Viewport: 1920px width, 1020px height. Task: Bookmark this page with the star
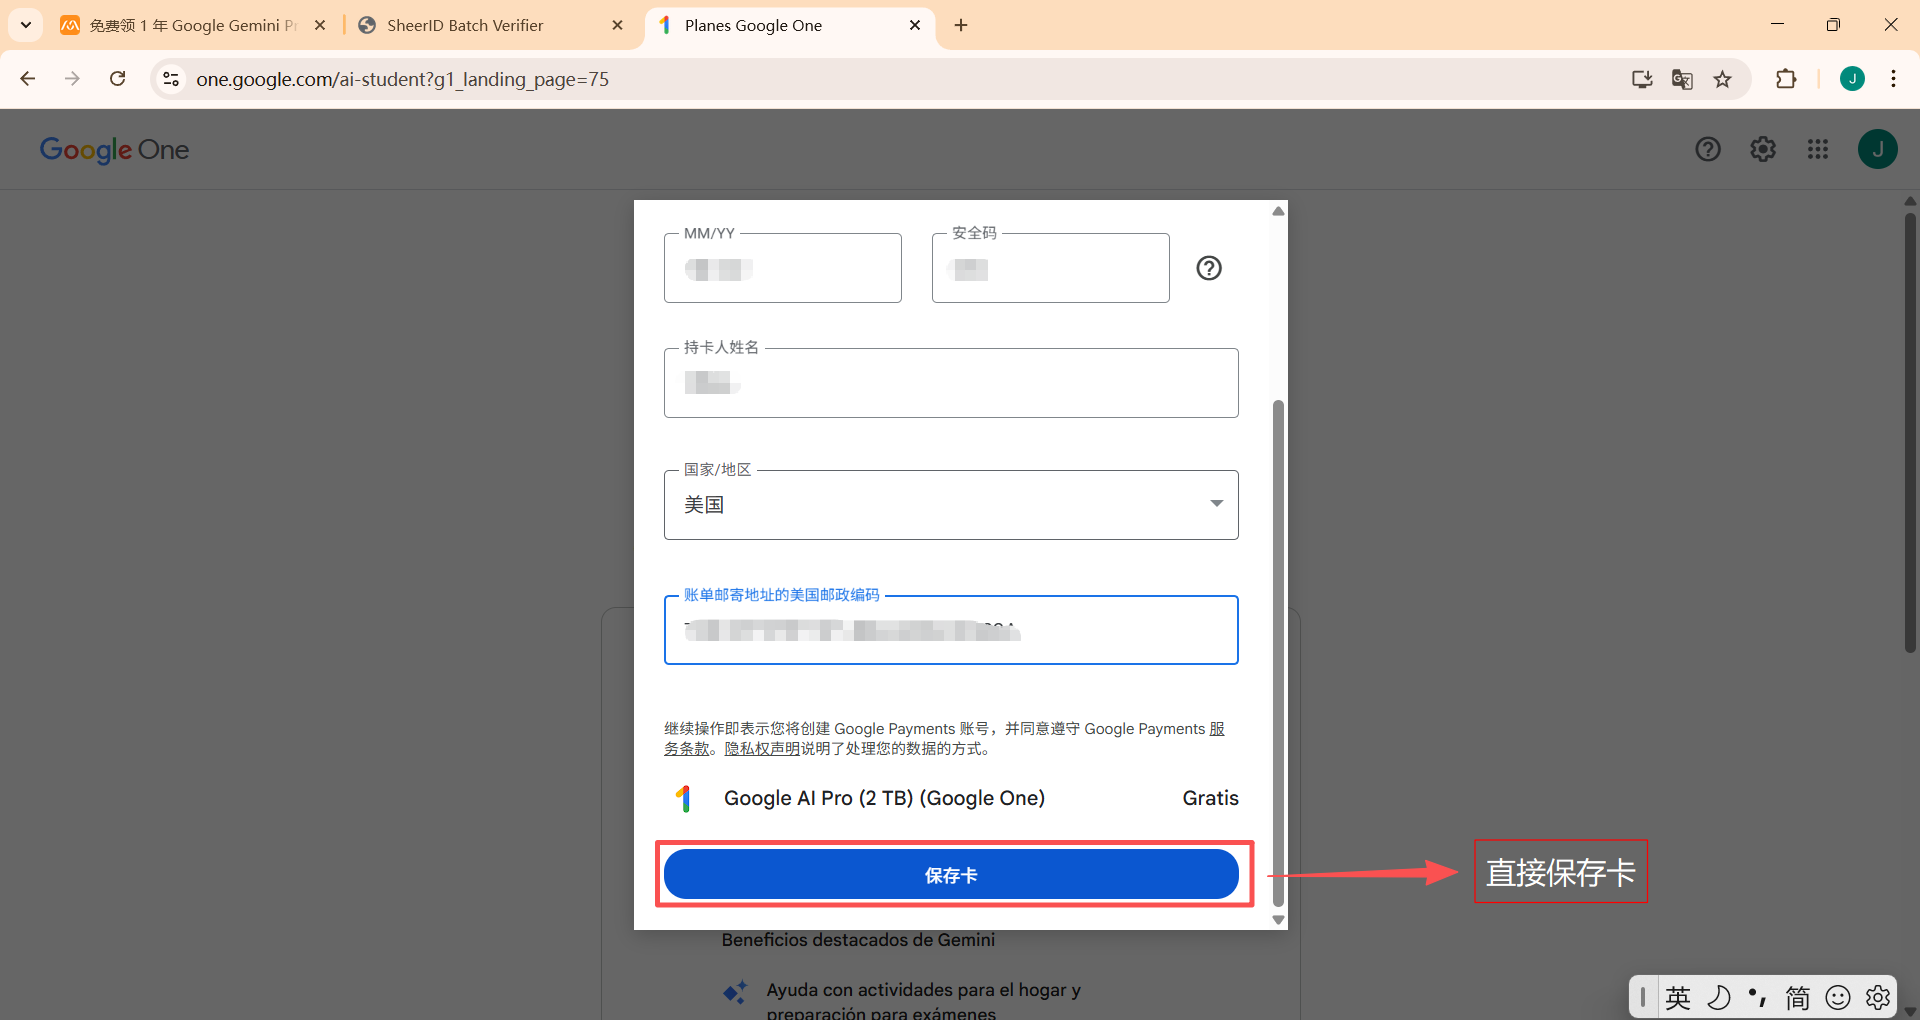point(1723,79)
